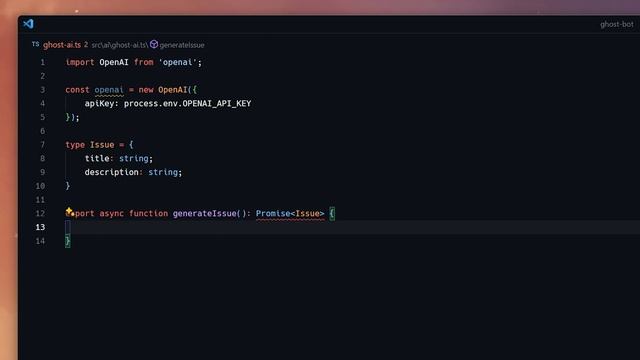Image resolution: width=640 pixels, height=360 pixels.
Task: Open src\ai\ghost-ai.ts breadcrumb path
Action: (119, 45)
